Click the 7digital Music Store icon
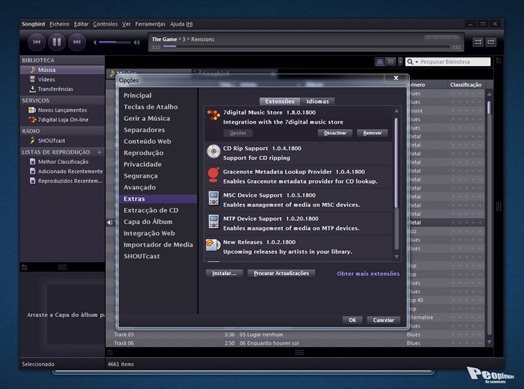This screenshot has height=389, width=524. tap(214, 115)
